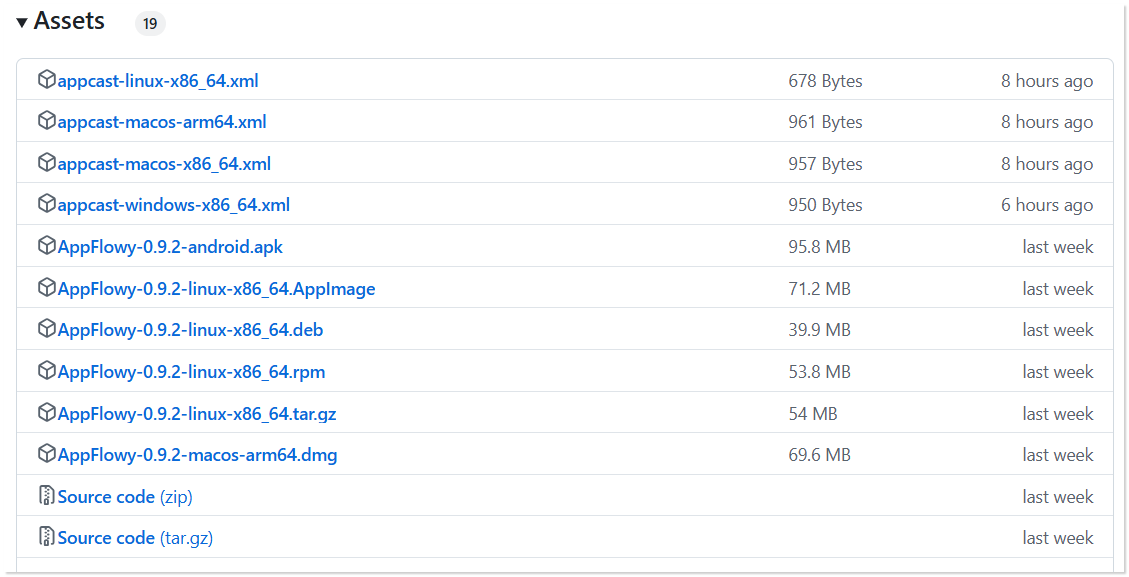1129x577 pixels.
Task: Click the last week timestamp for the .rpm file
Action: (x=1058, y=372)
